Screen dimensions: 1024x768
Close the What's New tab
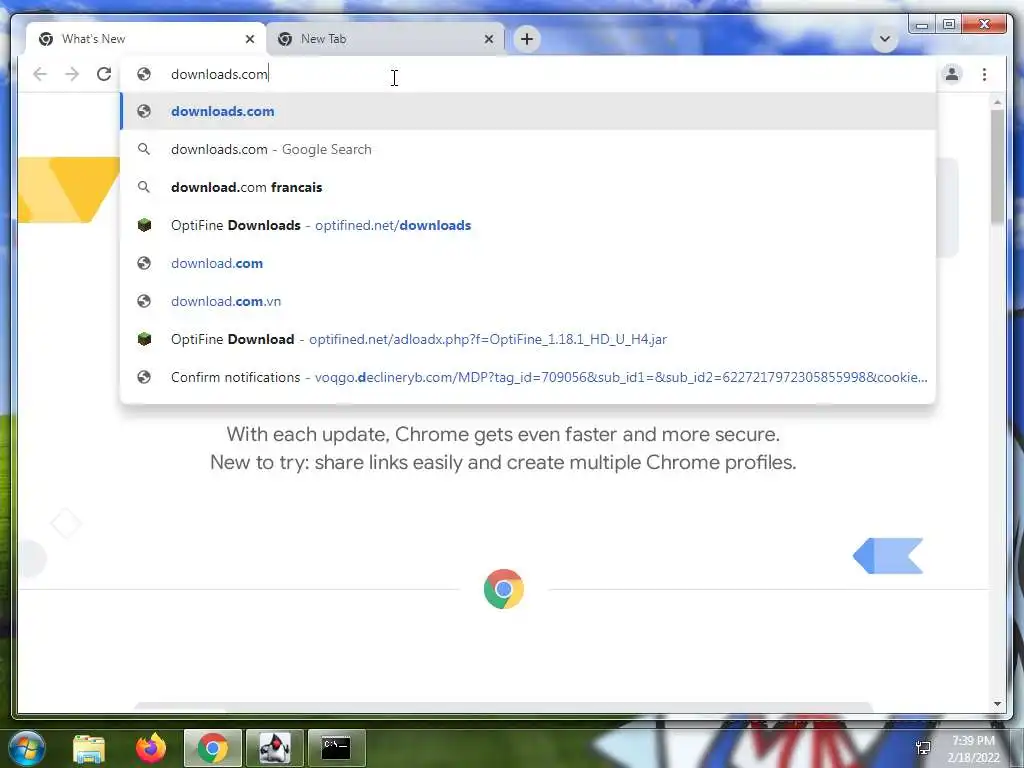pos(249,39)
